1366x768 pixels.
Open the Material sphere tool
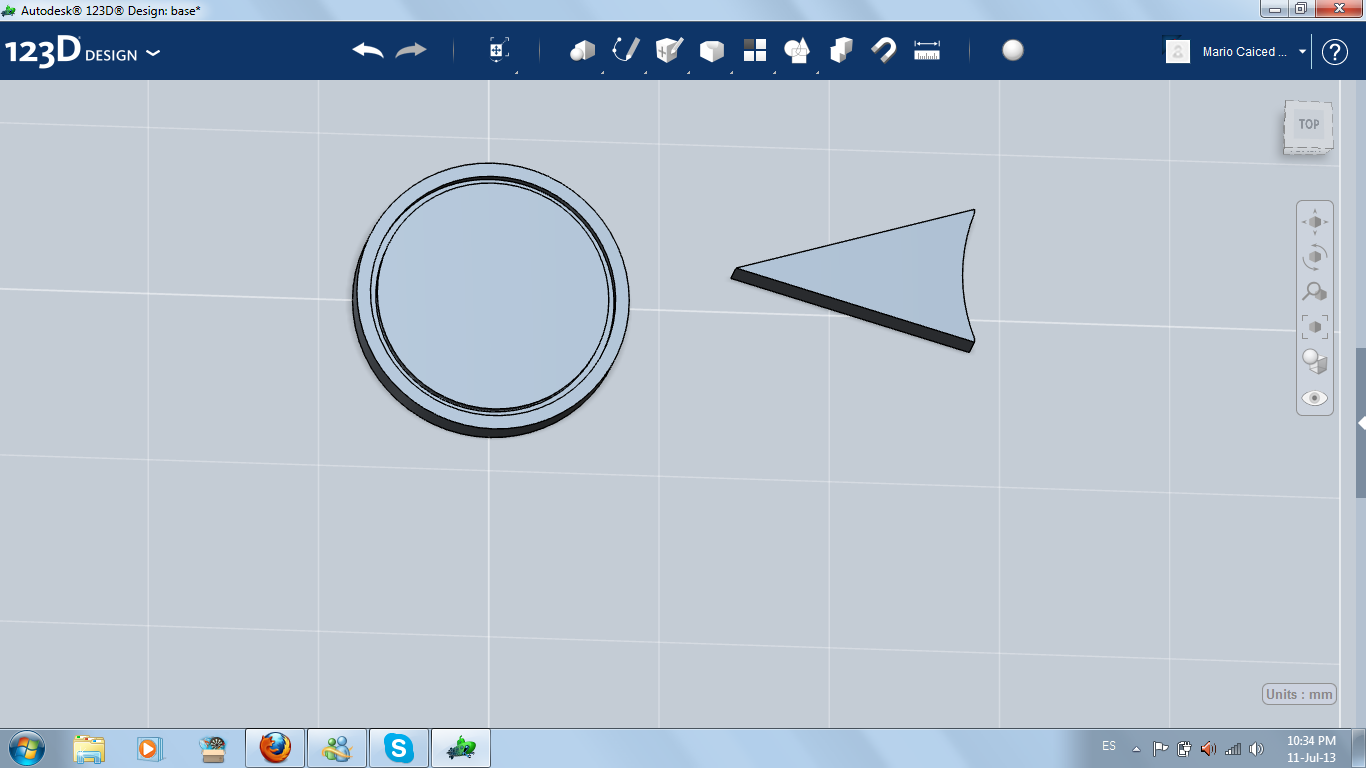(1013, 50)
